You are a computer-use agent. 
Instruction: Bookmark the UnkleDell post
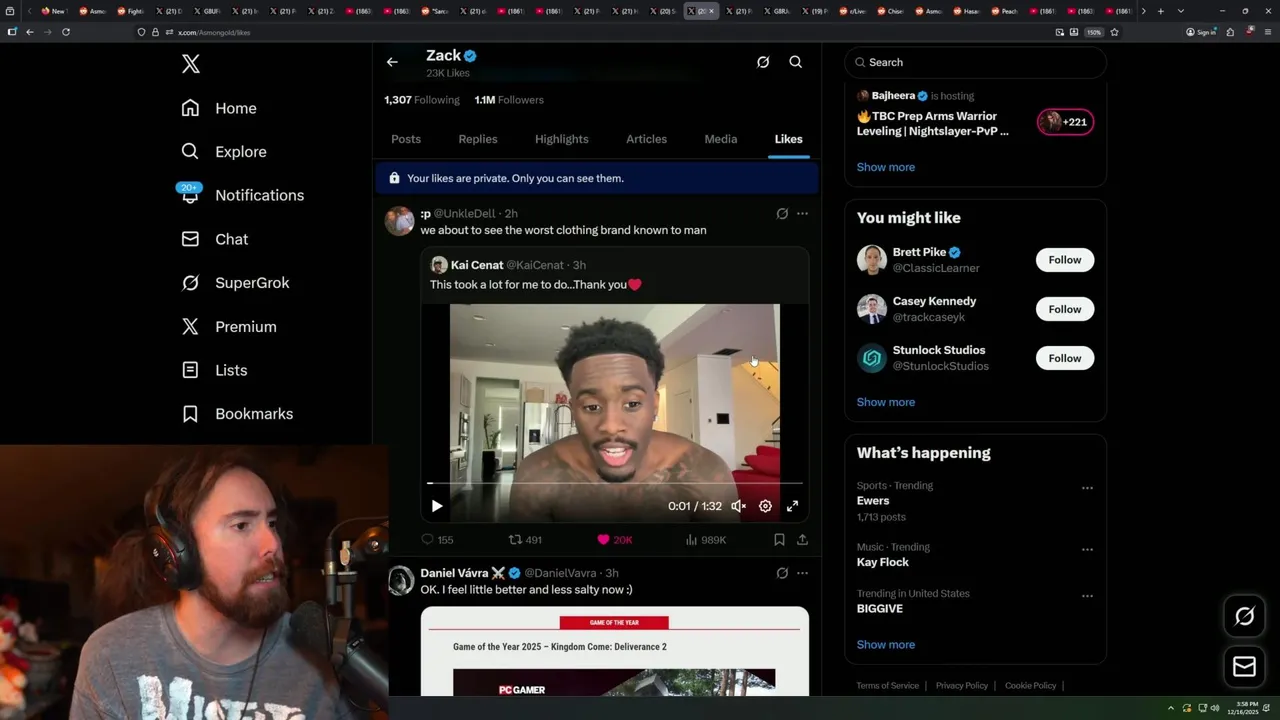tap(779, 539)
